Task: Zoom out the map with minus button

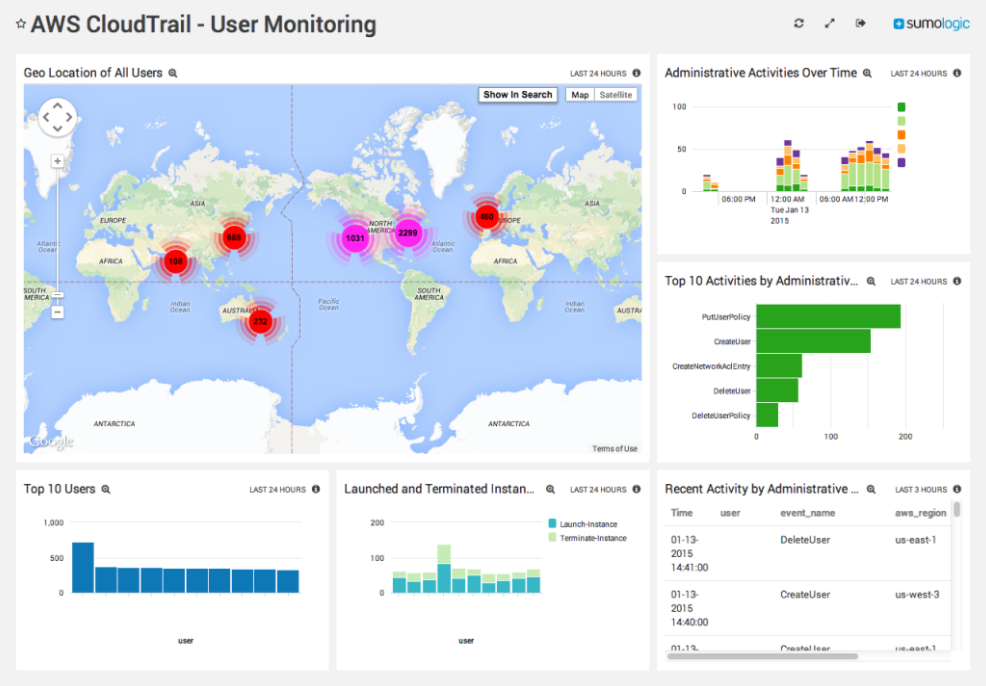Action: point(57,312)
